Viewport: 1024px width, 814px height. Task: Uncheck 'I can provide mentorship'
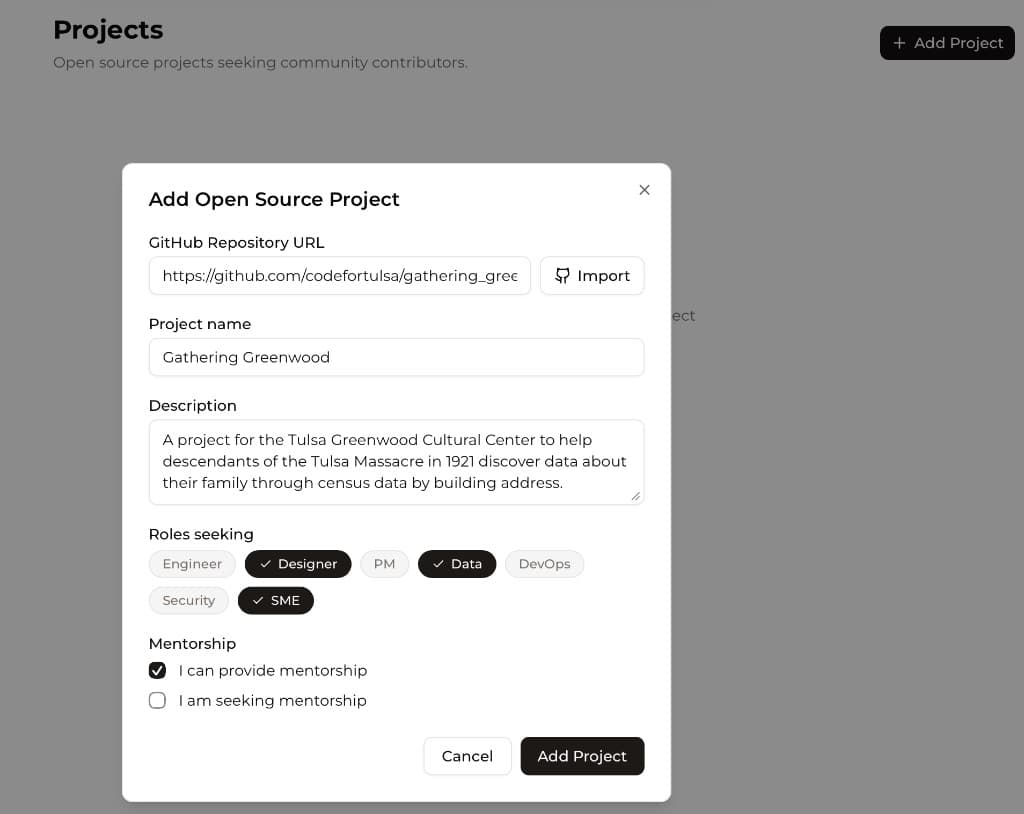157,670
